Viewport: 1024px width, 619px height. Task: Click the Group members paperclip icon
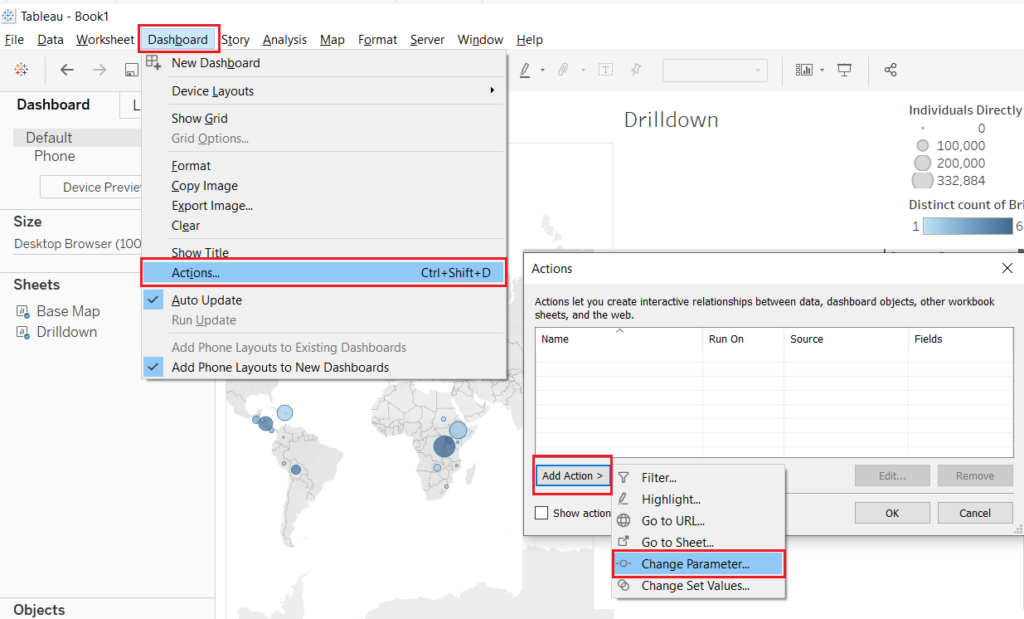563,70
